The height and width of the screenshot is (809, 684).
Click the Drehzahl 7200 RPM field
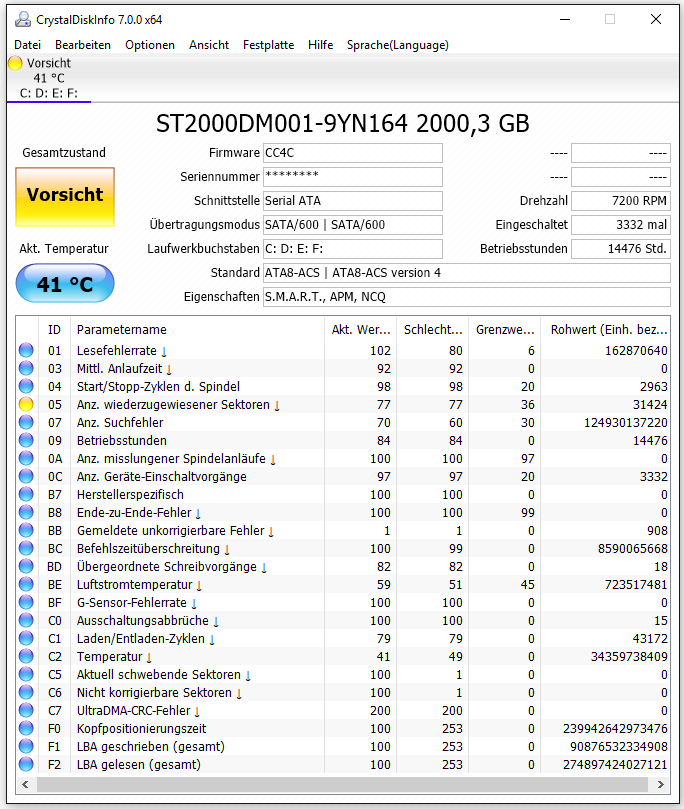tap(621, 201)
